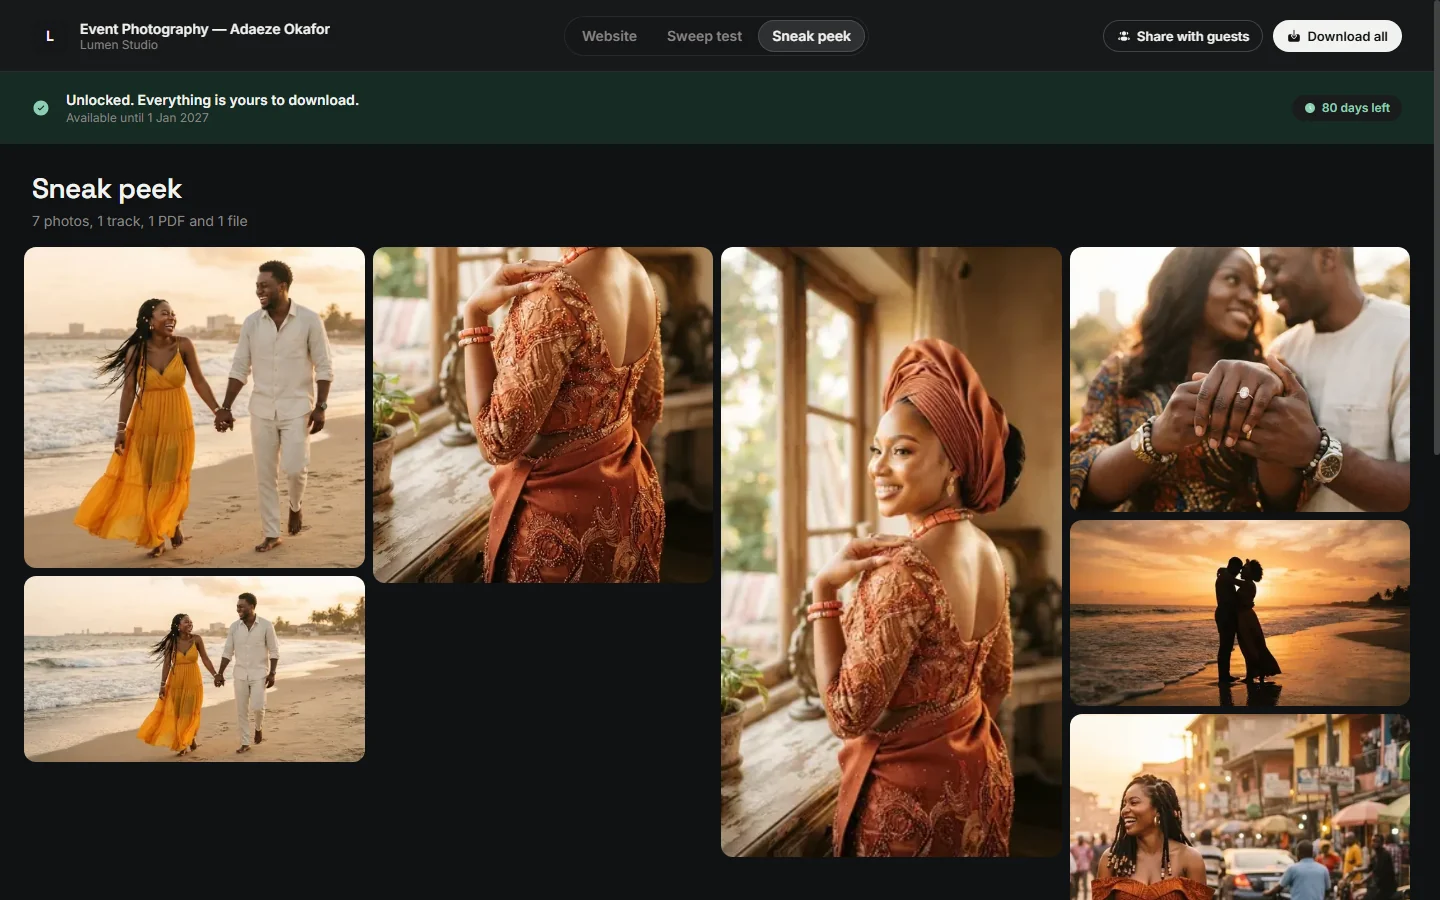The width and height of the screenshot is (1440, 900).
Task: Open the portrait with orange head wrap
Action: click(x=891, y=552)
